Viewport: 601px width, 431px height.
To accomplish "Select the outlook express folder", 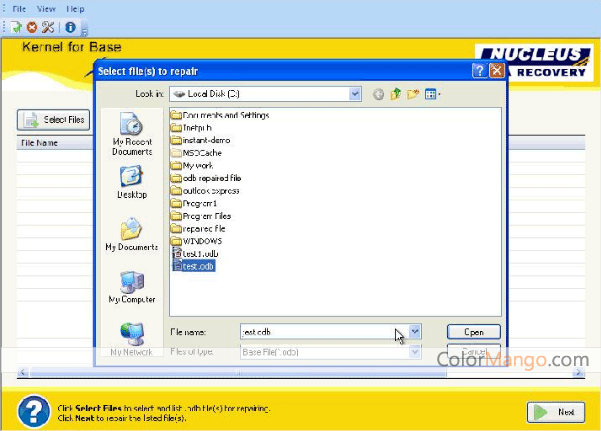I will (x=205, y=191).
